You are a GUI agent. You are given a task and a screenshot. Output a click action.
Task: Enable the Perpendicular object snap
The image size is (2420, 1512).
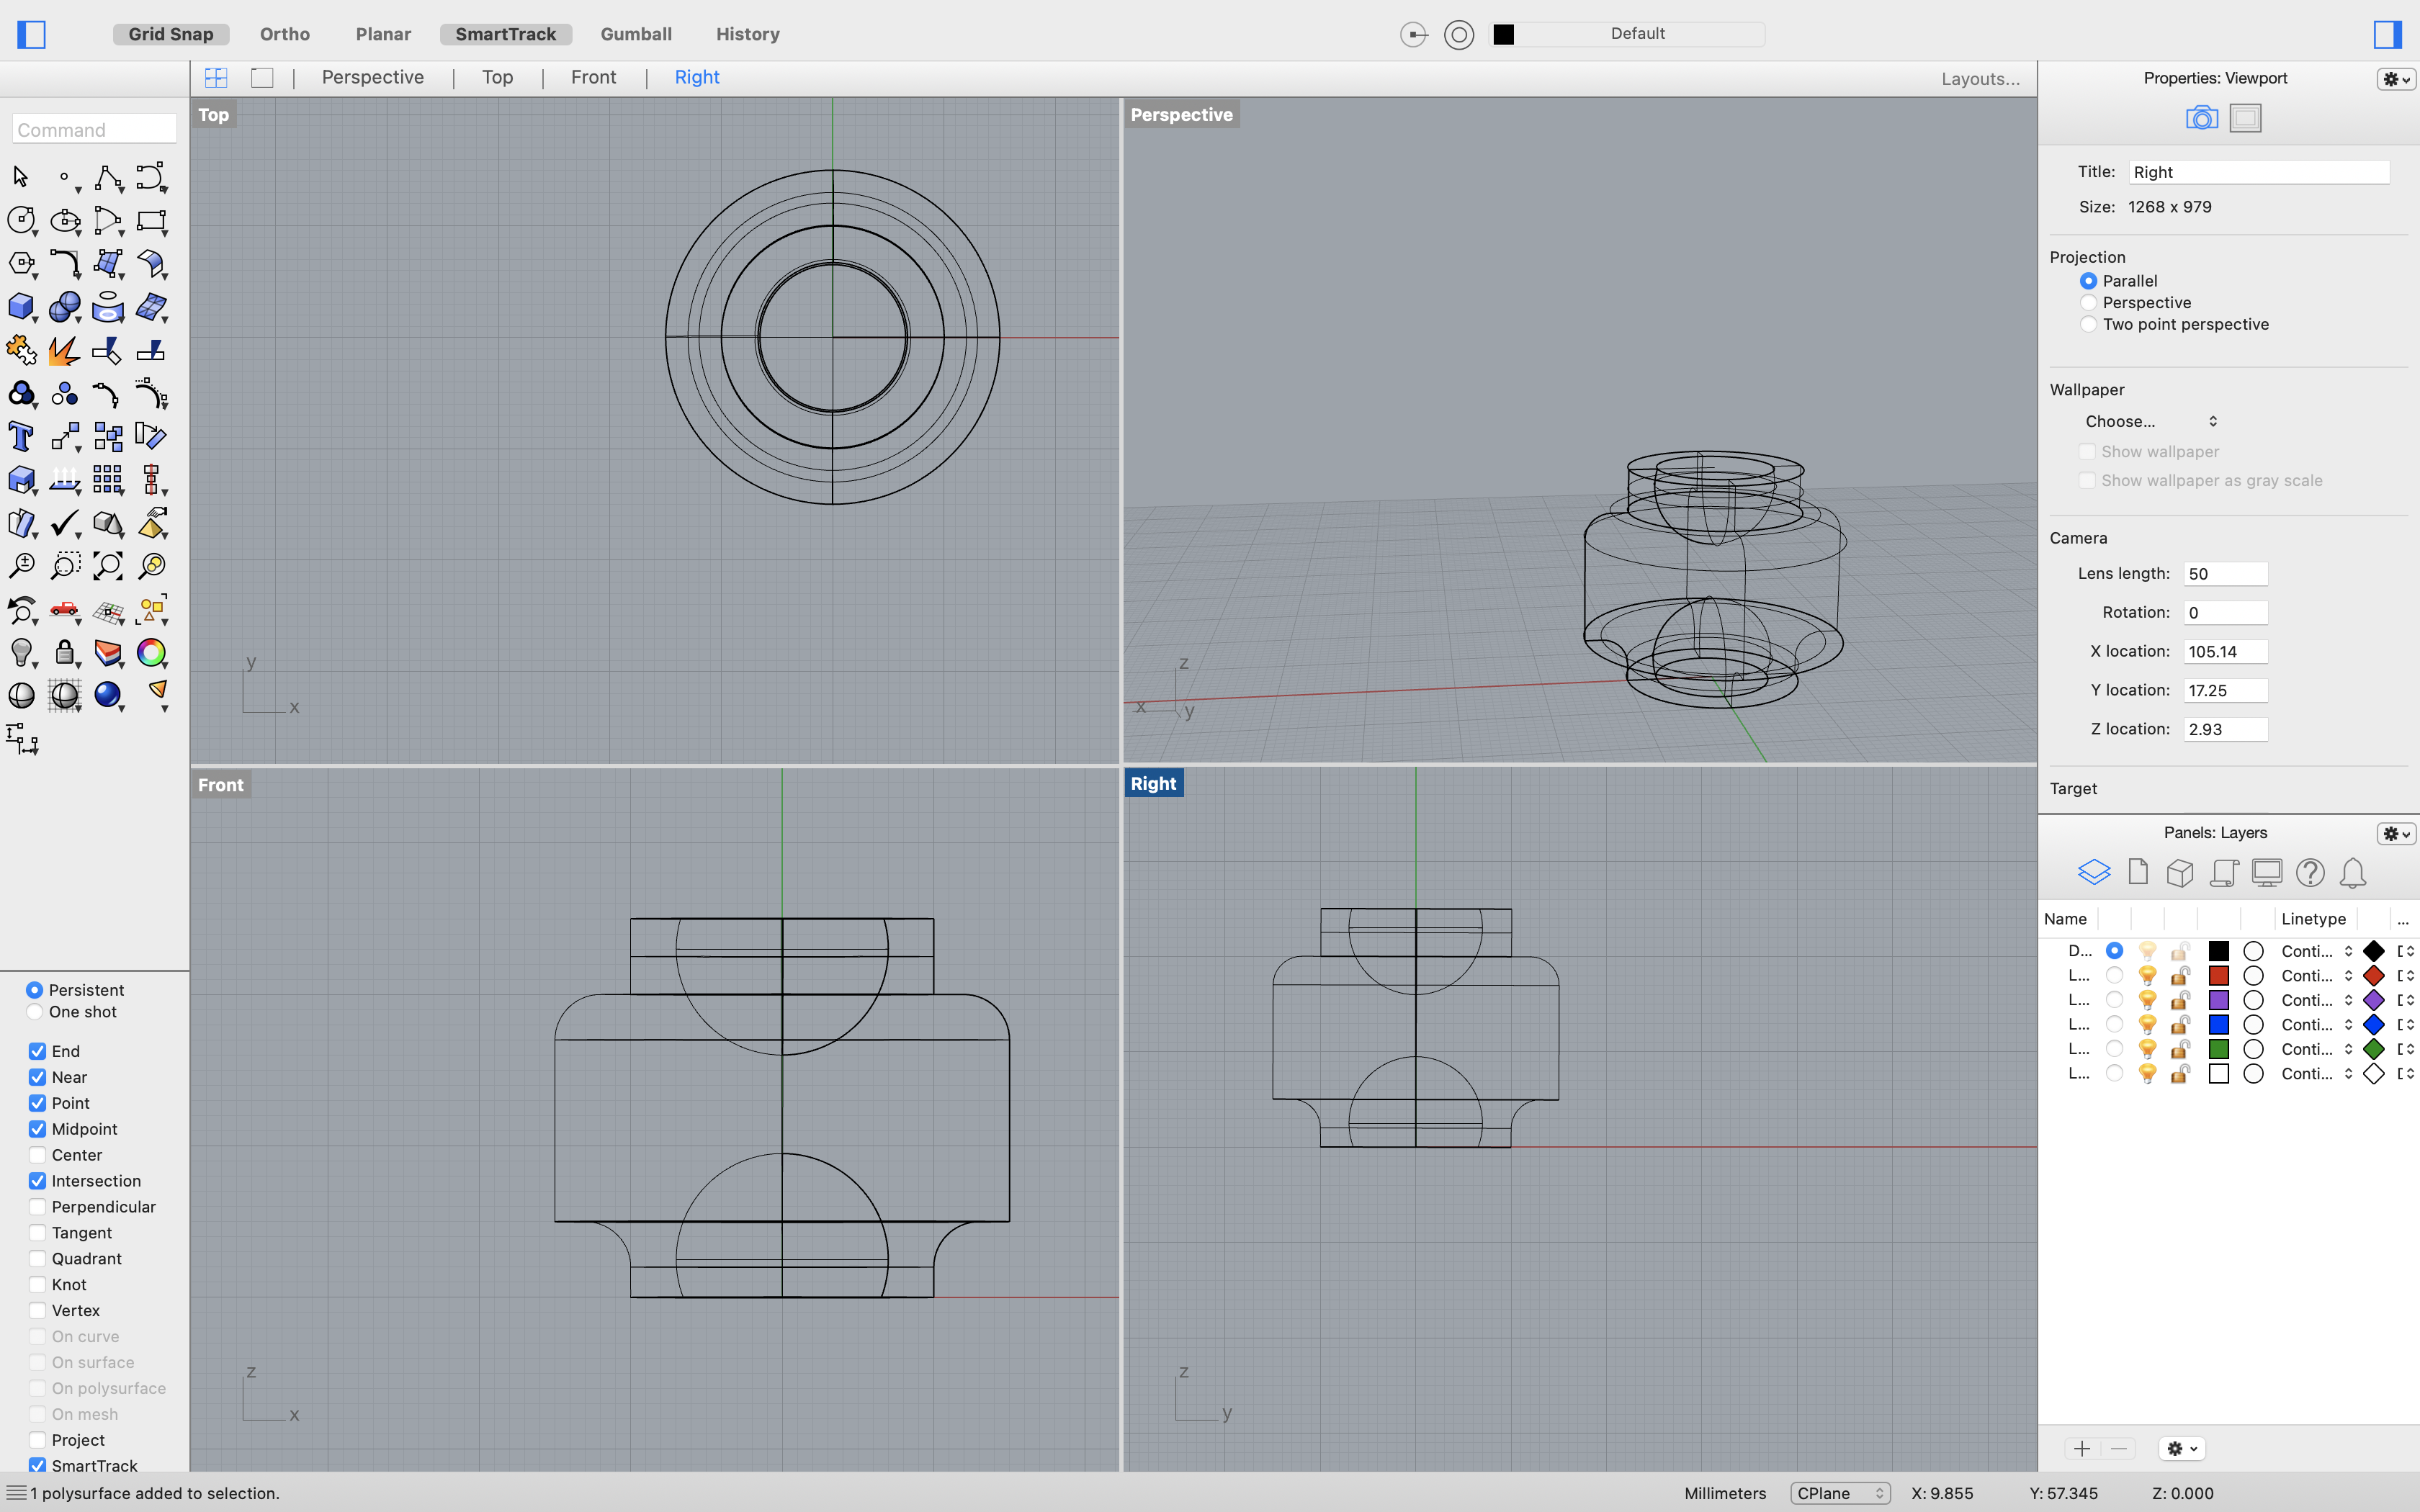37,1207
